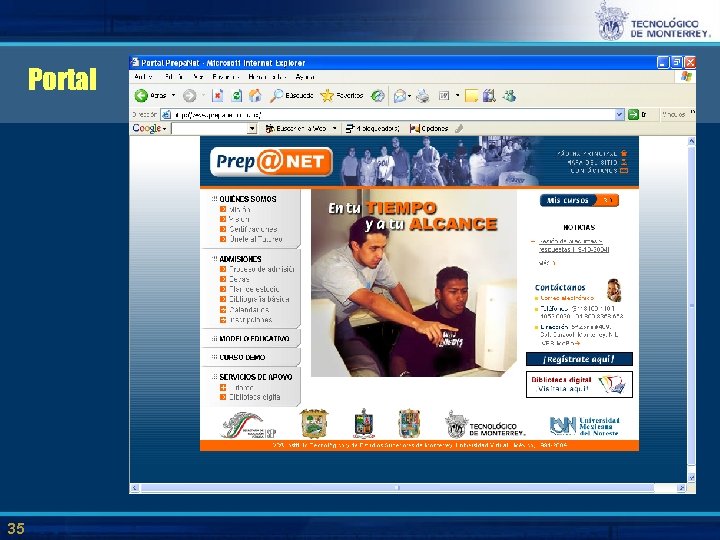Click the Messenger people icon

(509, 96)
